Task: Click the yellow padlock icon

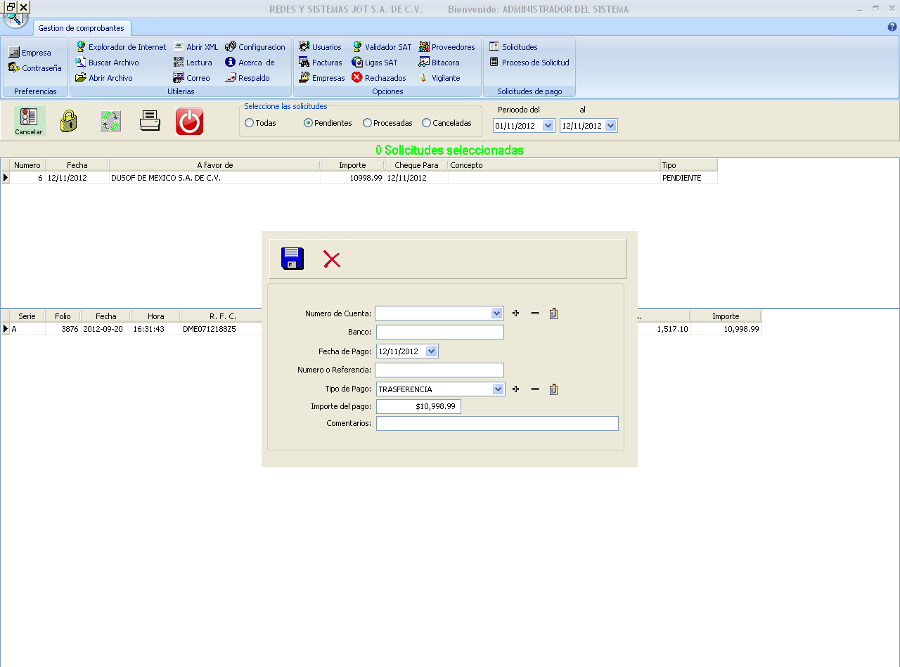Action: (x=68, y=121)
